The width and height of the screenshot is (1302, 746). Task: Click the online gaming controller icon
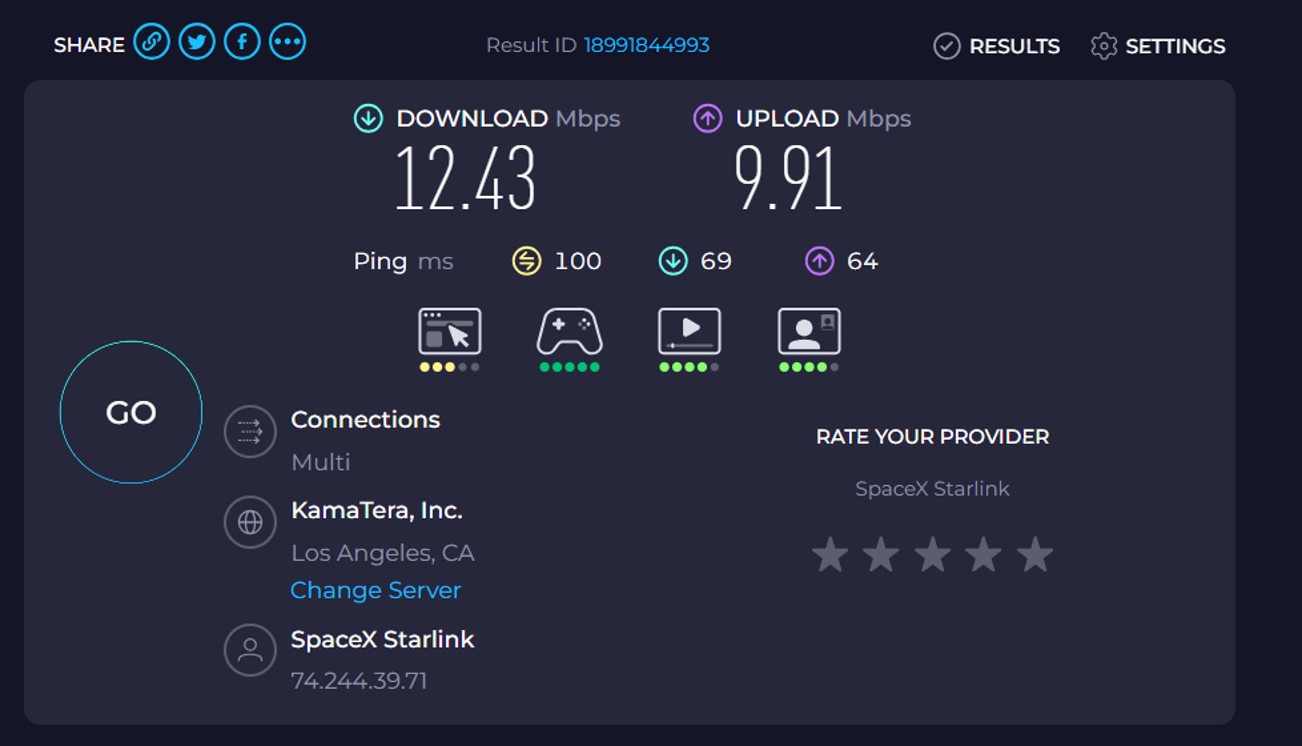click(569, 332)
